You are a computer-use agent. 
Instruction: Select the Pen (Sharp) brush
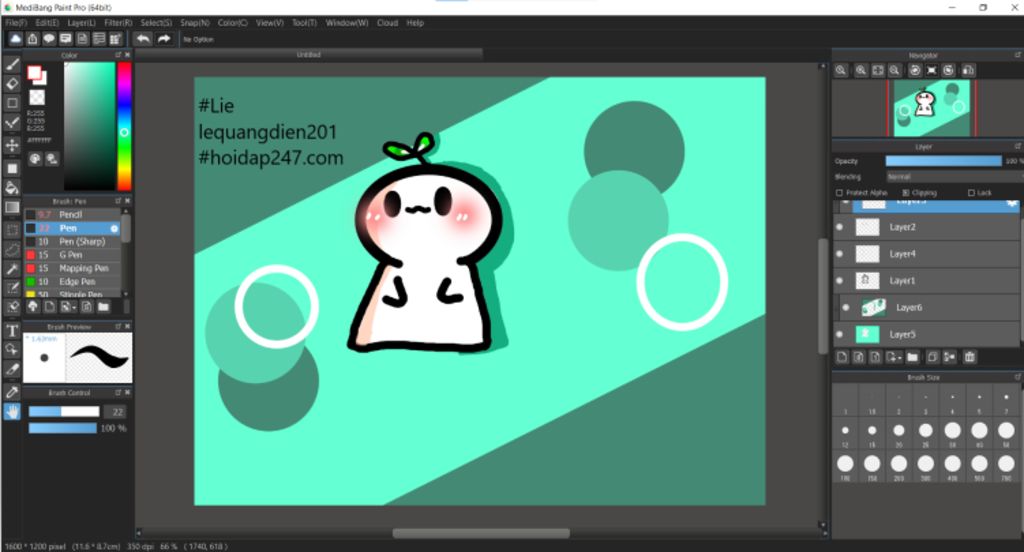coord(72,242)
